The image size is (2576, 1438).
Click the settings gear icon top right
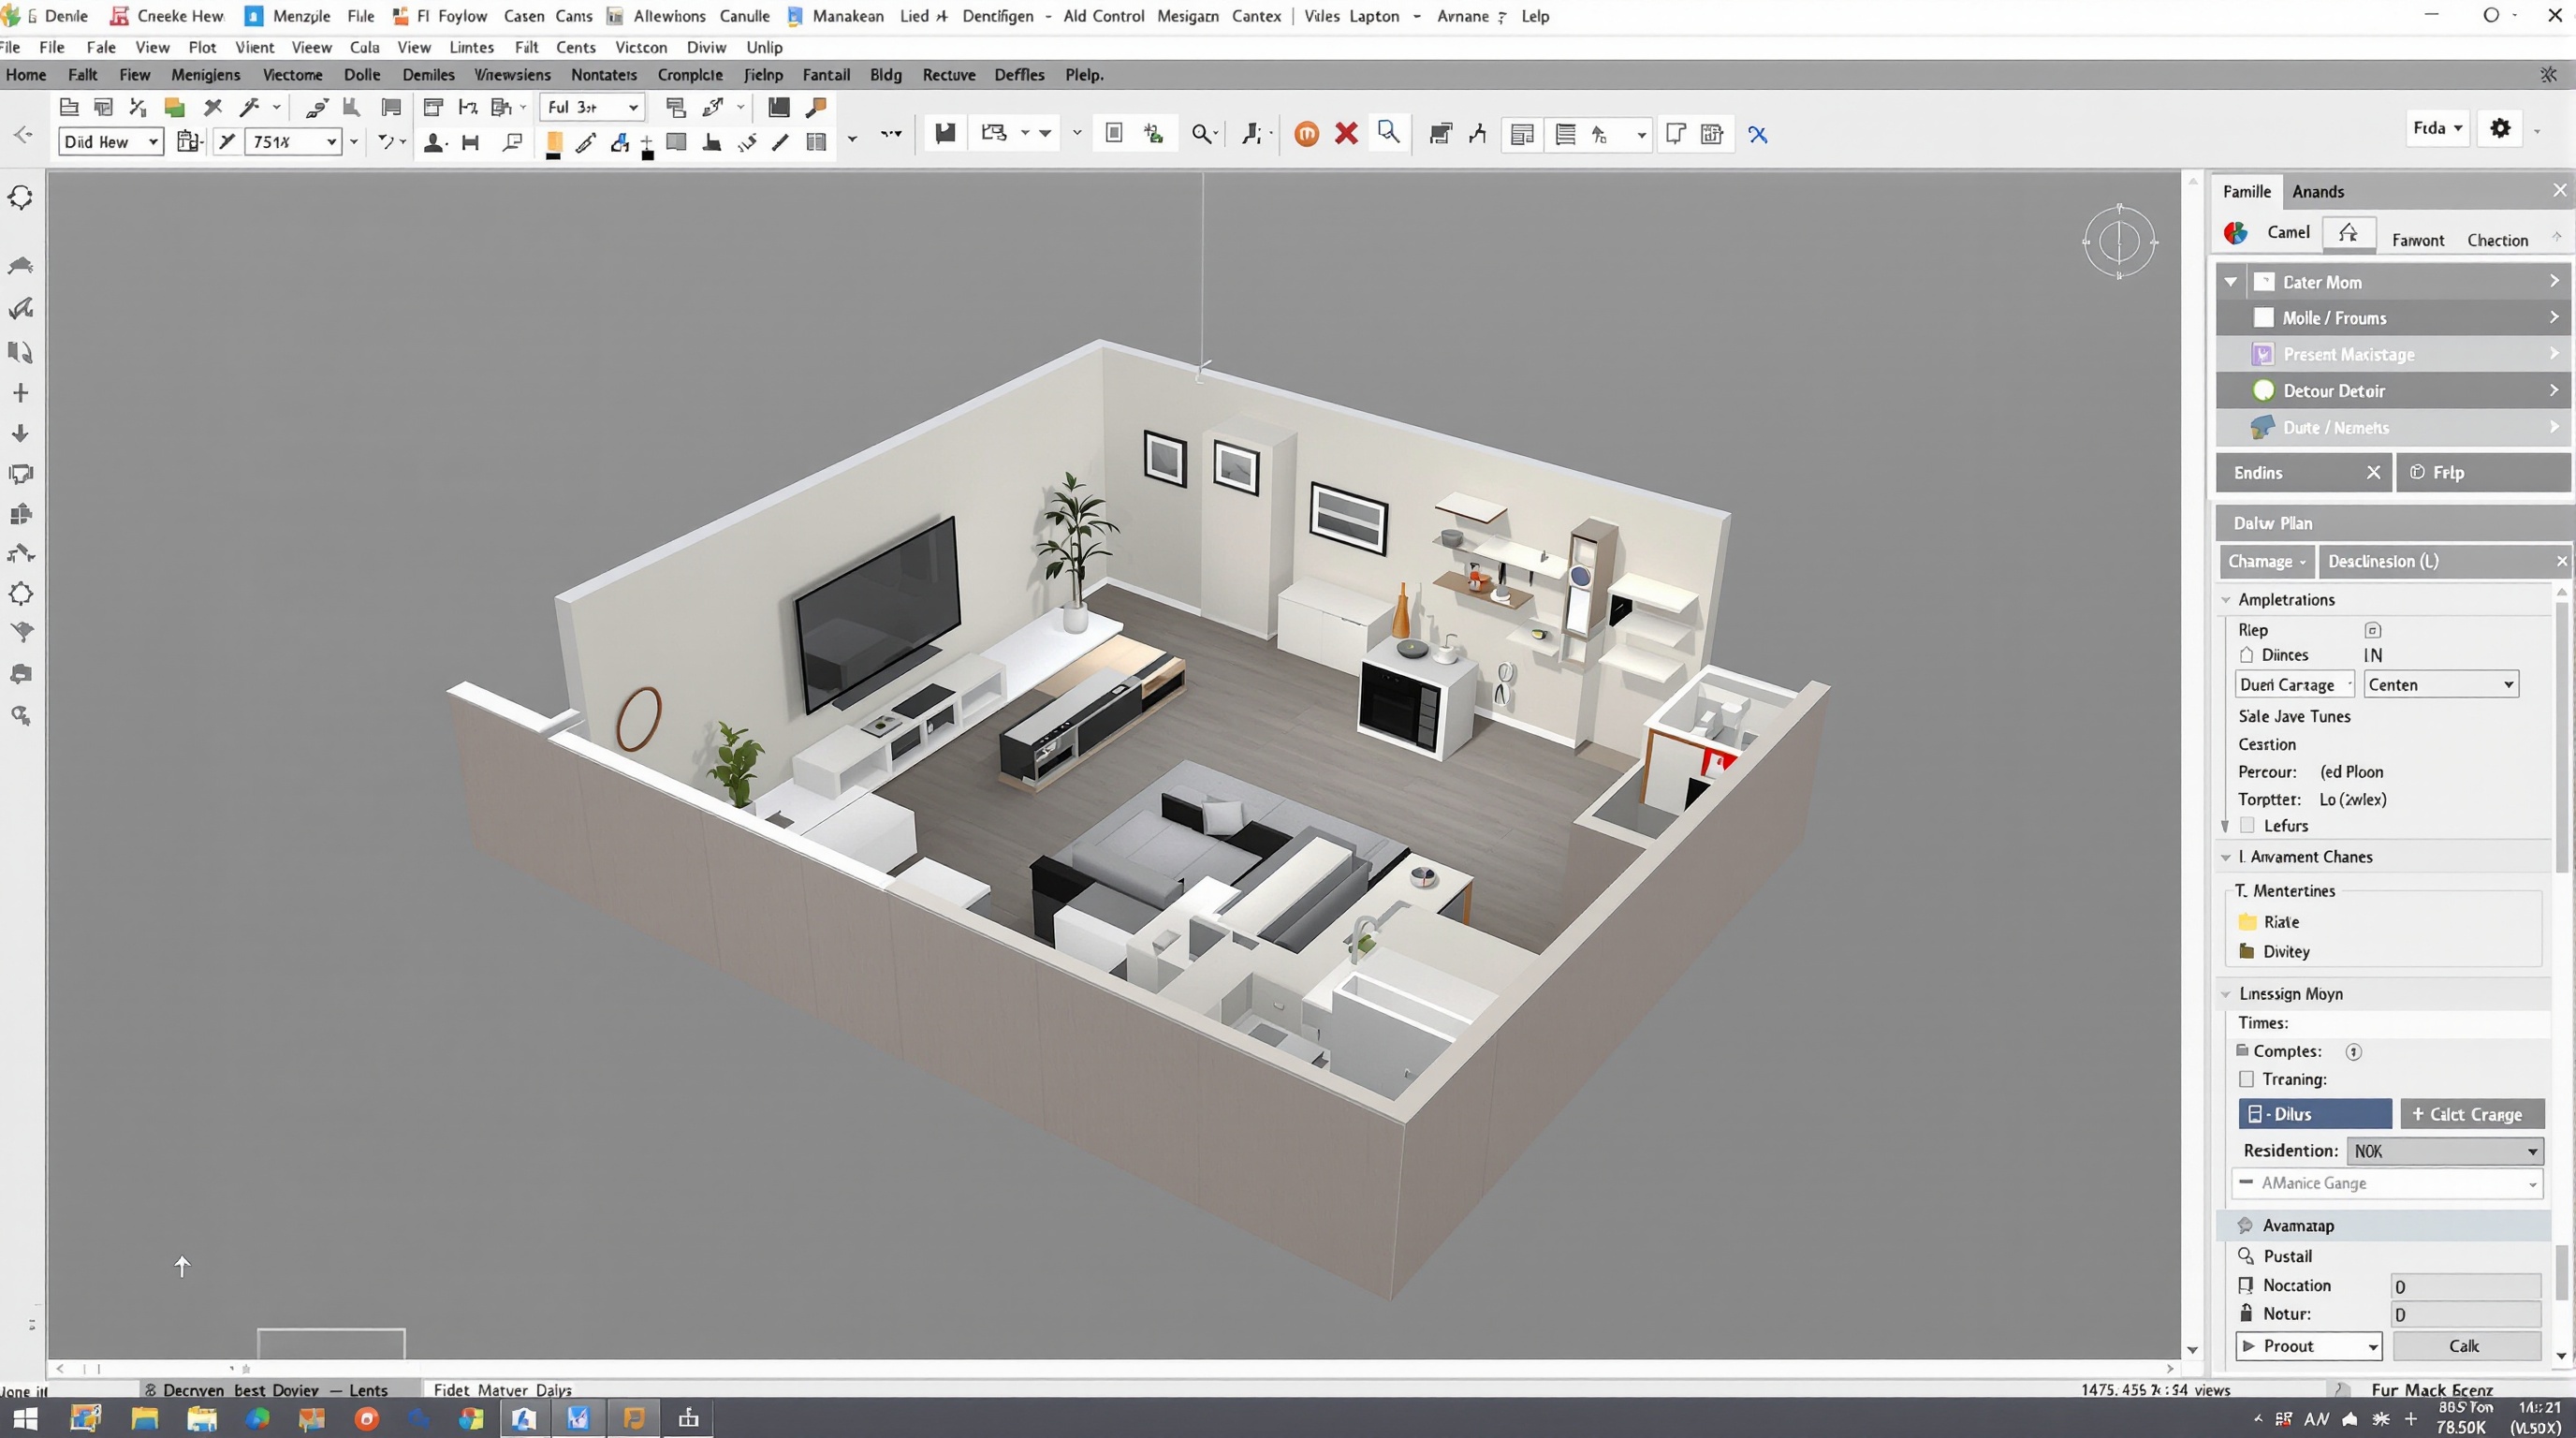click(x=2500, y=128)
